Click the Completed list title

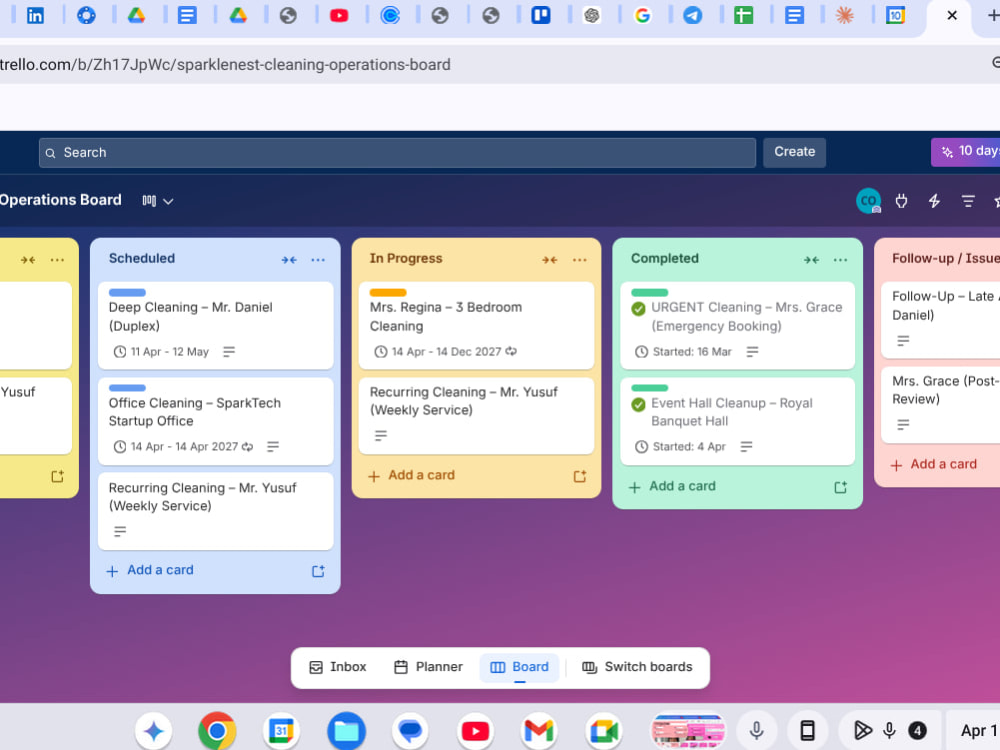665,258
